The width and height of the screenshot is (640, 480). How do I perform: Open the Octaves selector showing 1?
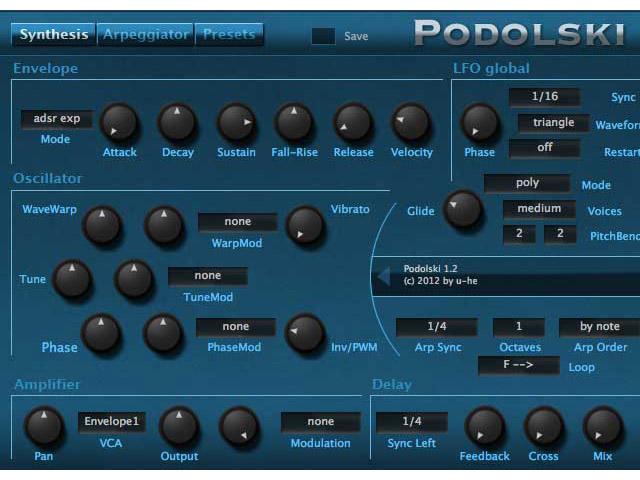coord(519,327)
